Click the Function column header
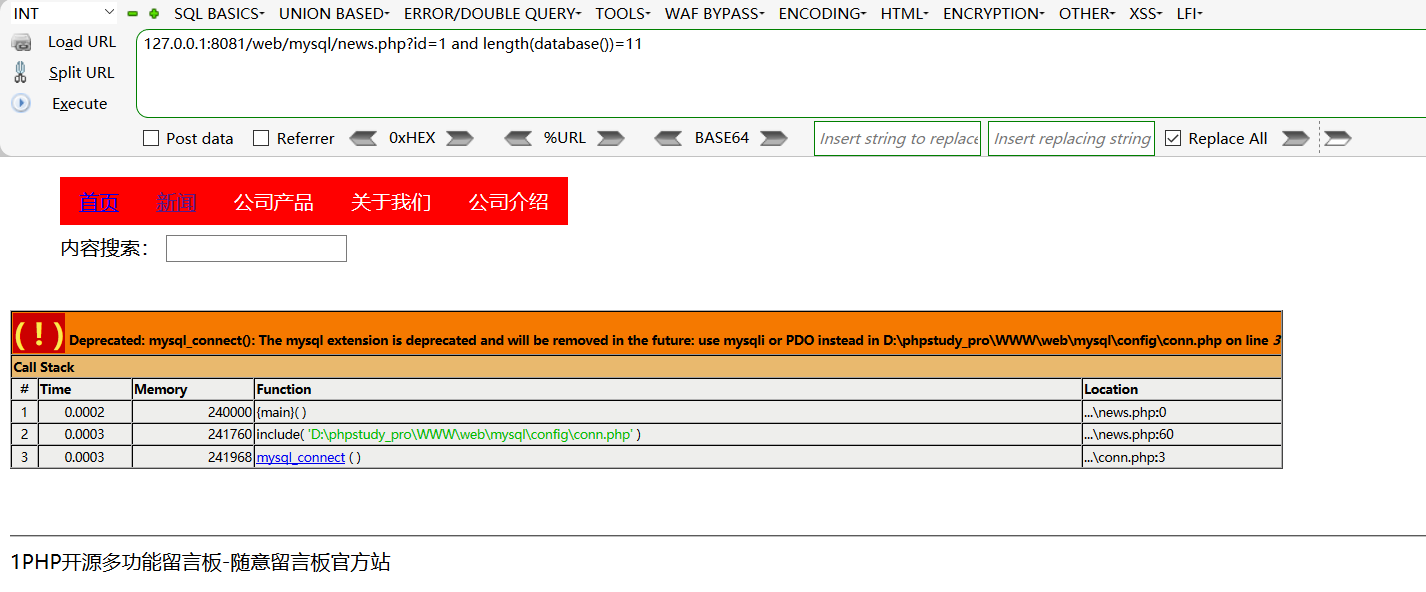The height and width of the screenshot is (592, 1426). 668,389
